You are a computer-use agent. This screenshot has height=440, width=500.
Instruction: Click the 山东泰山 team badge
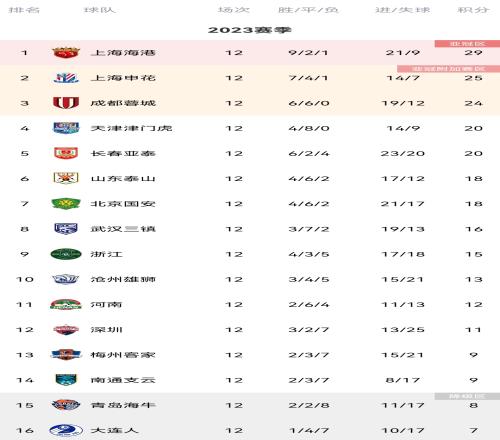click(x=66, y=178)
